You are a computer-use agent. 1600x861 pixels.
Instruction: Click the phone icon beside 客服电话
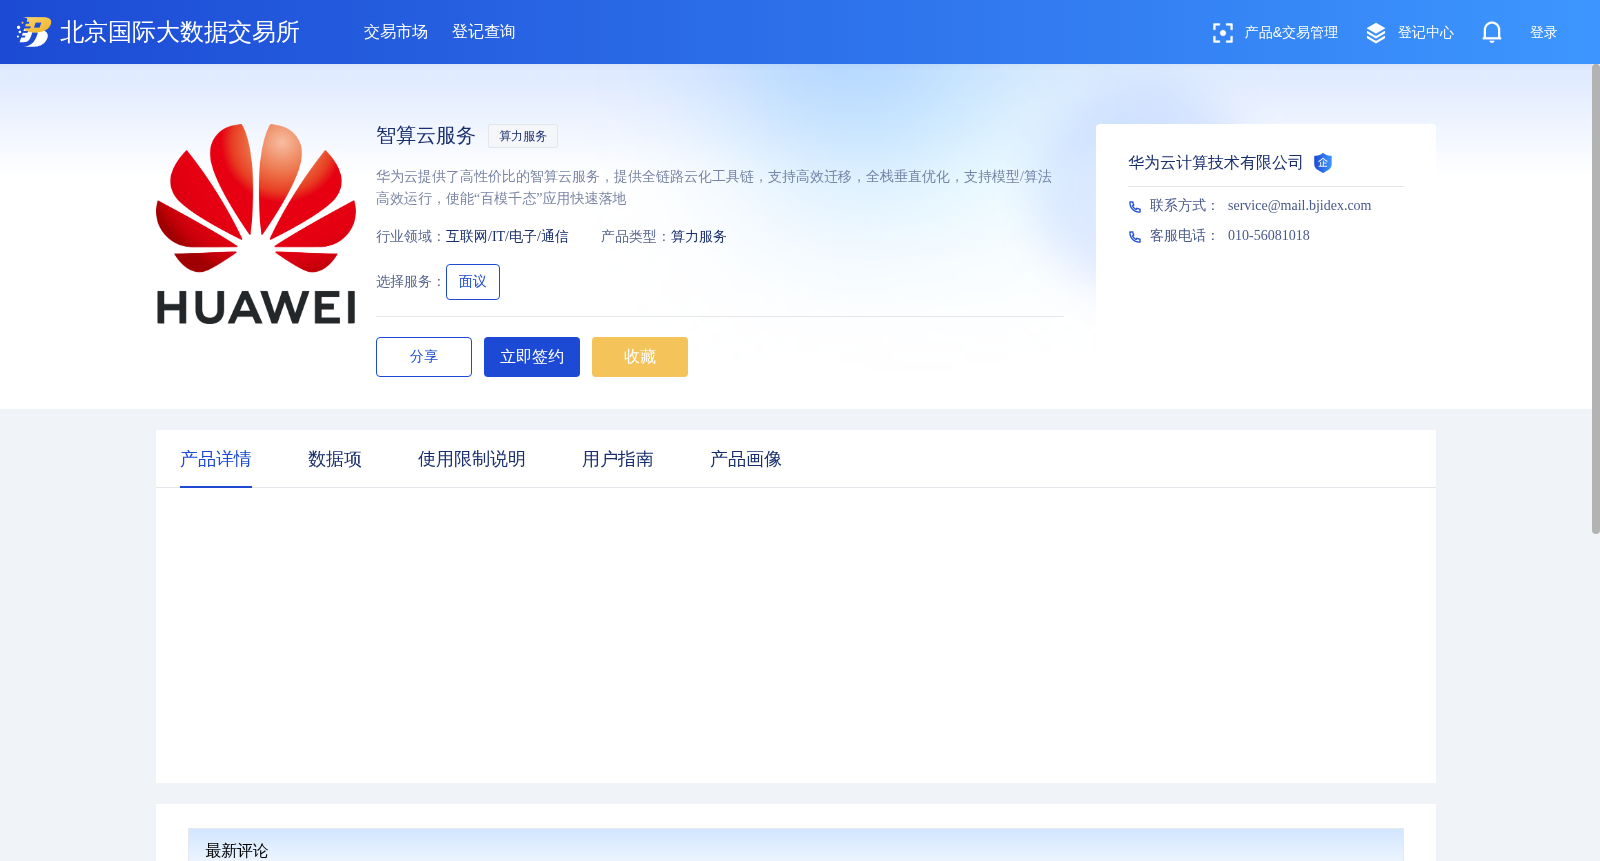click(x=1135, y=237)
